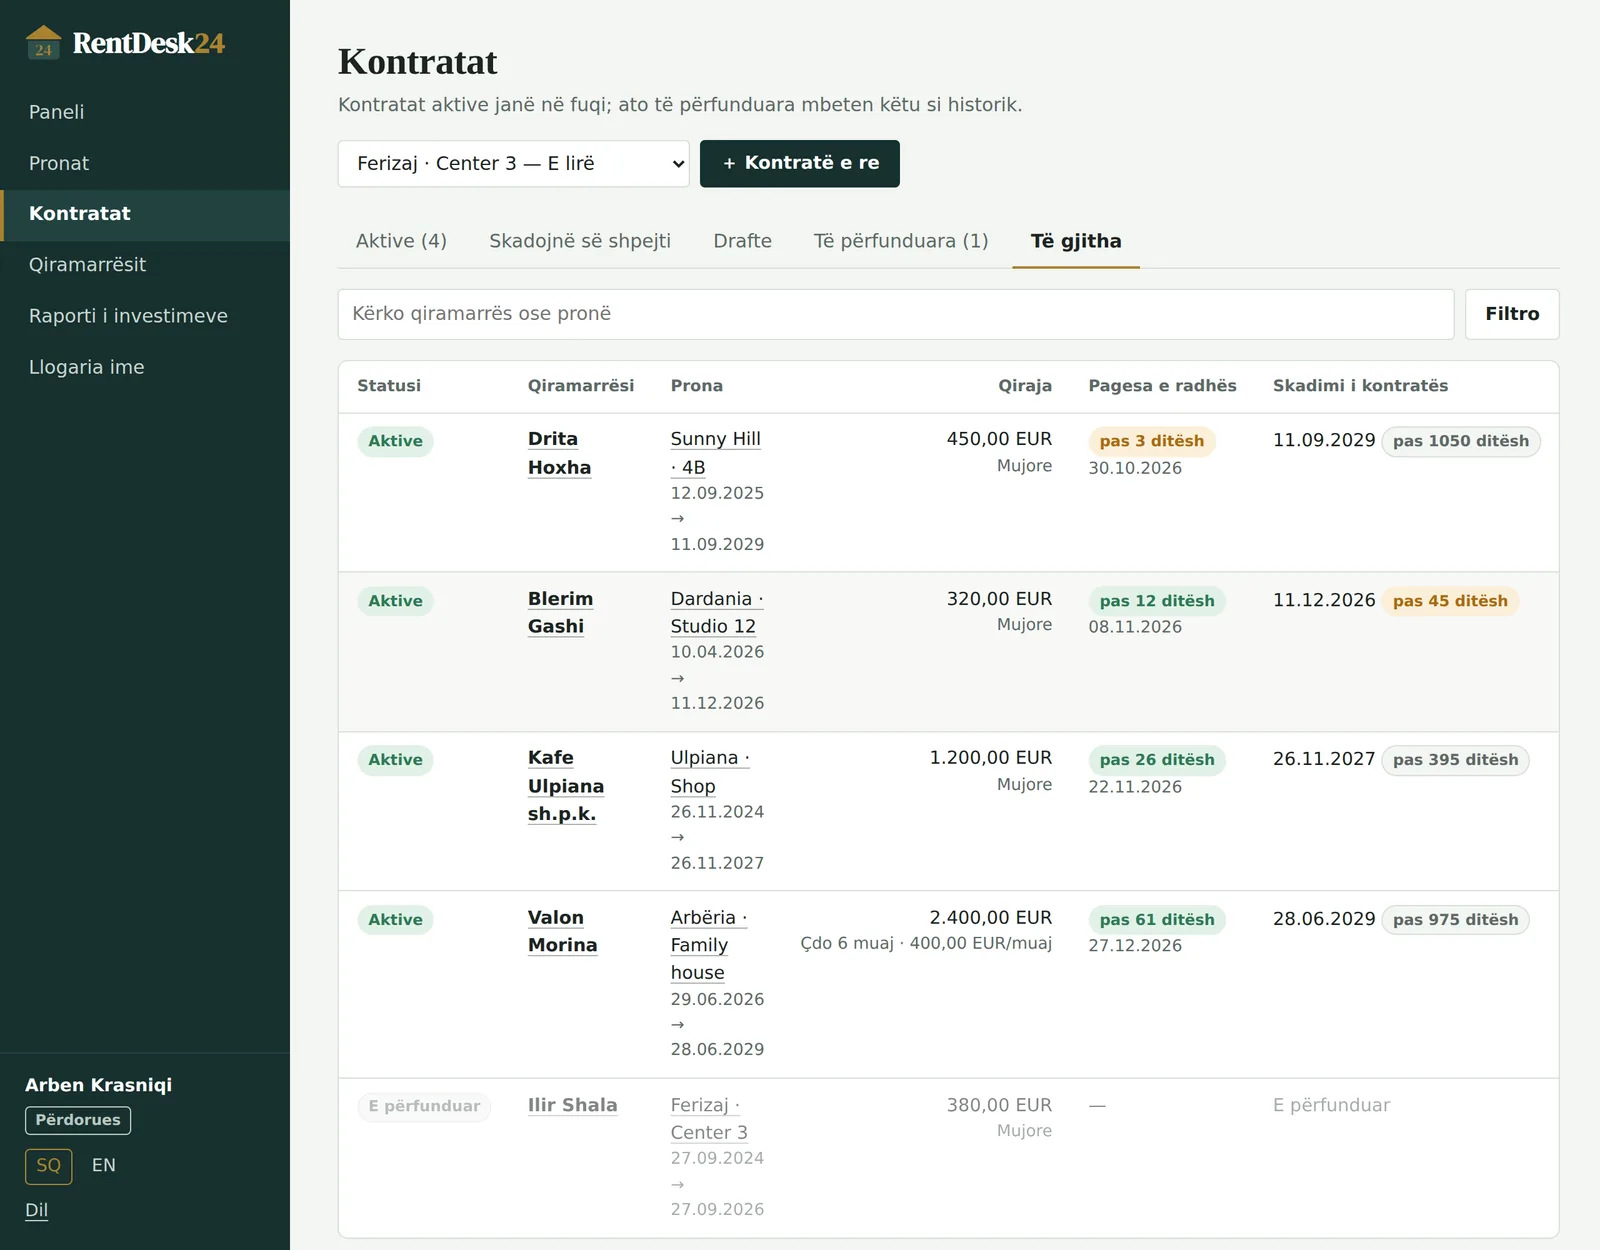Select the Drafte tab

(x=742, y=241)
